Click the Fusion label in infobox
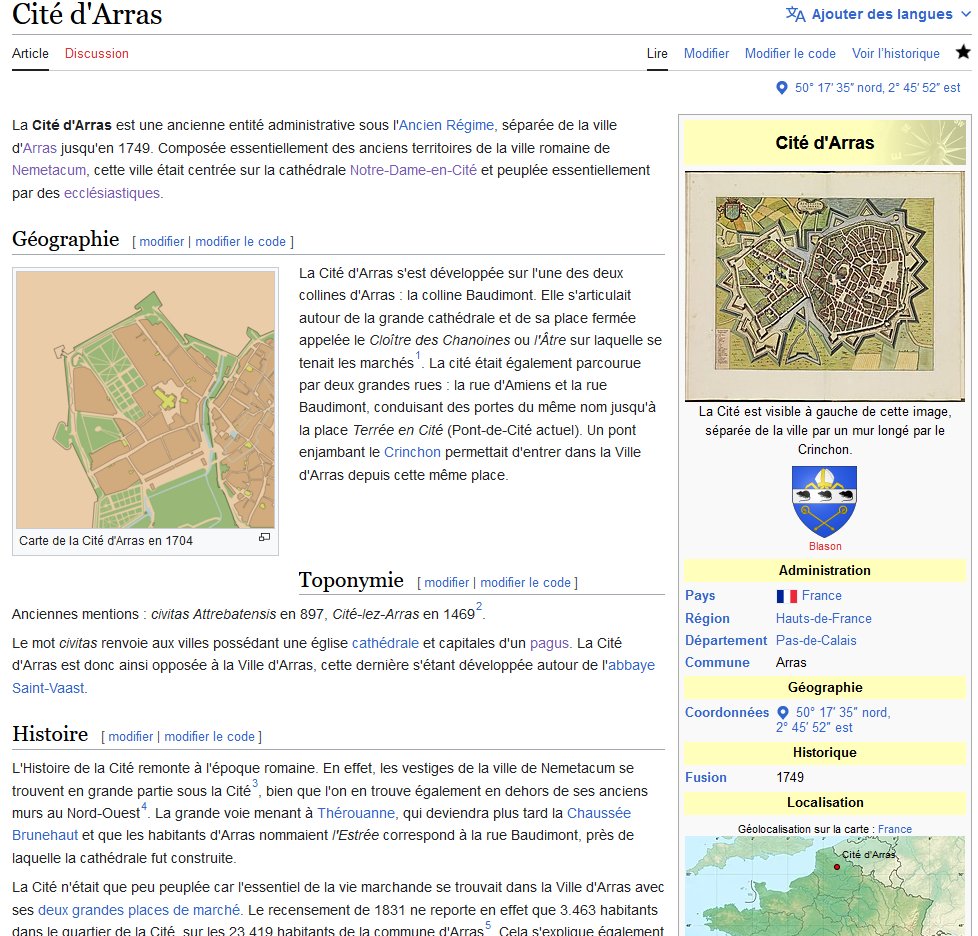This screenshot has width=978, height=936. pos(705,778)
